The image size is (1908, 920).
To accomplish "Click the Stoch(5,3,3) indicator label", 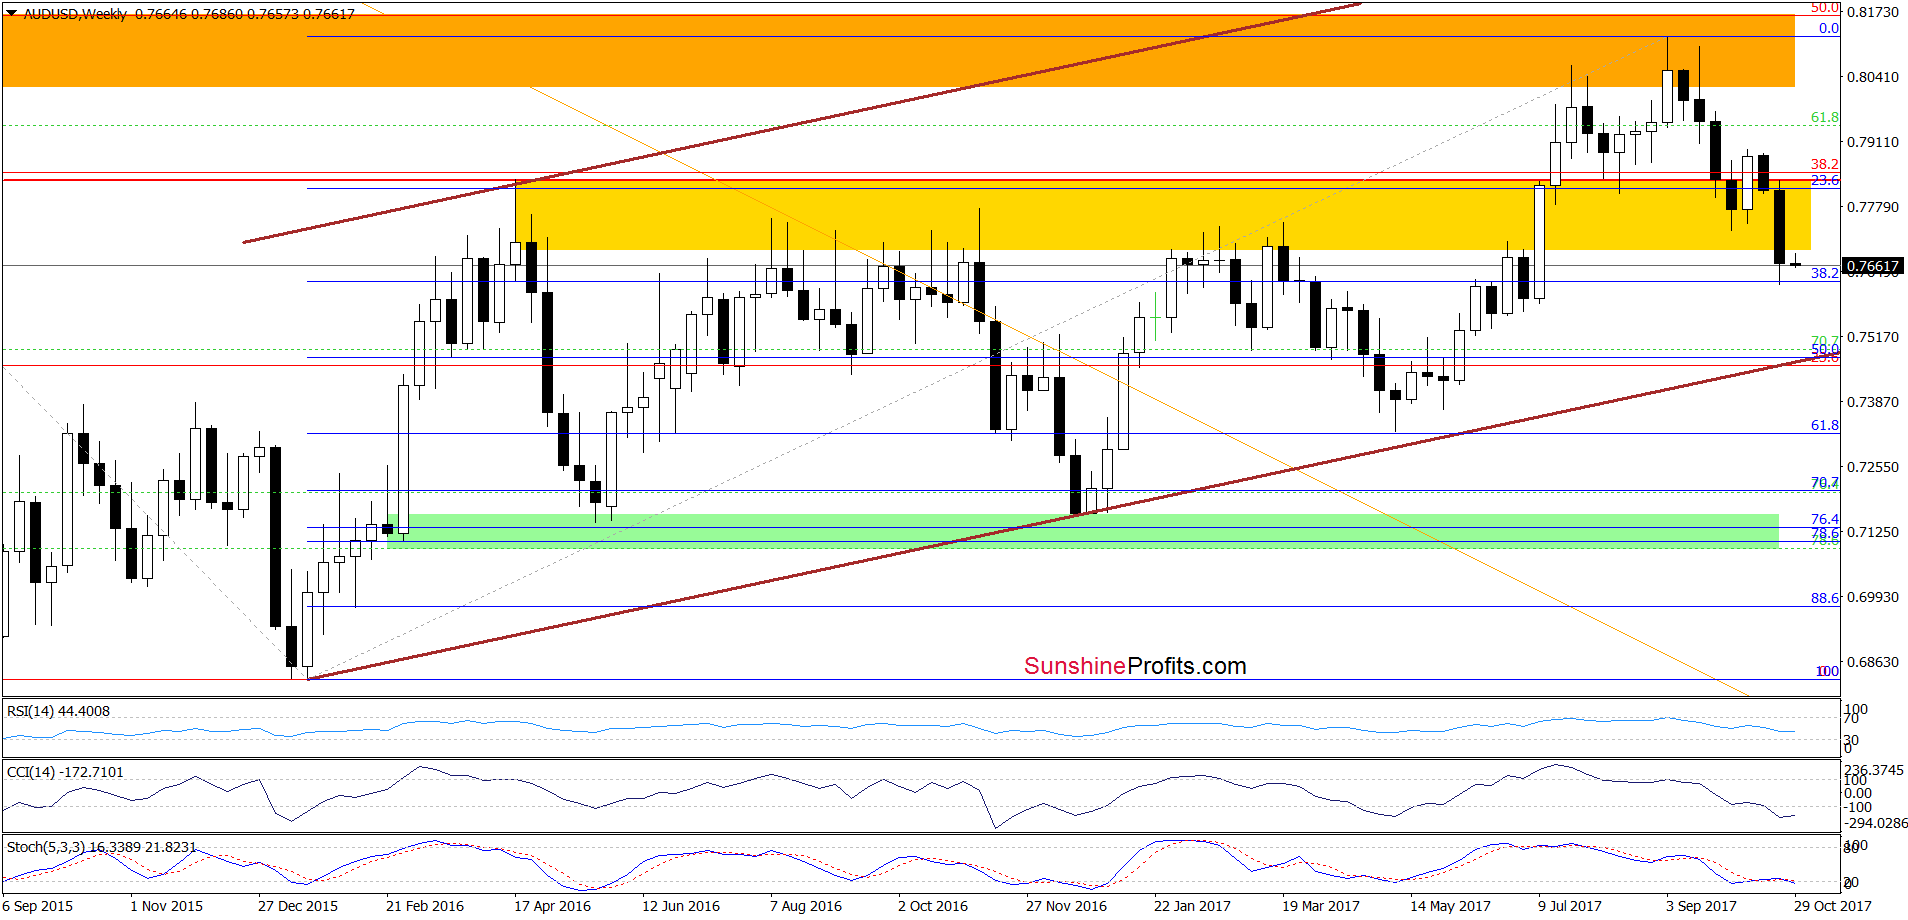I will click(101, 847).
